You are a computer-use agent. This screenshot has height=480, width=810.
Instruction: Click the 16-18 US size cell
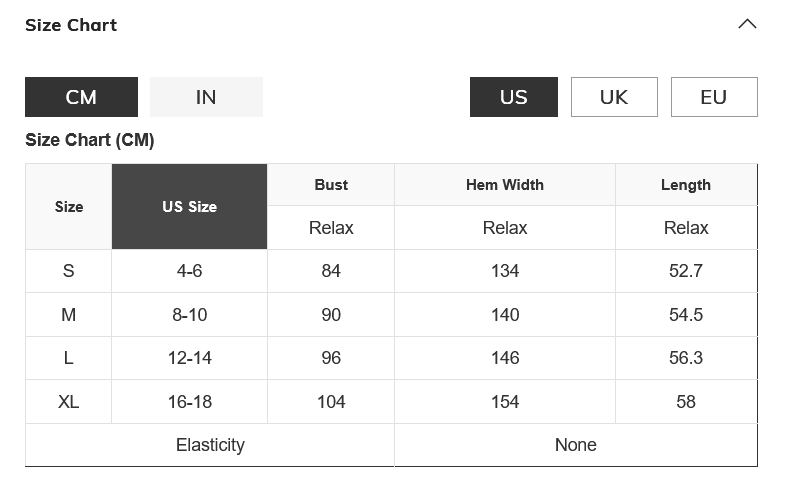(x=189, y=402)
